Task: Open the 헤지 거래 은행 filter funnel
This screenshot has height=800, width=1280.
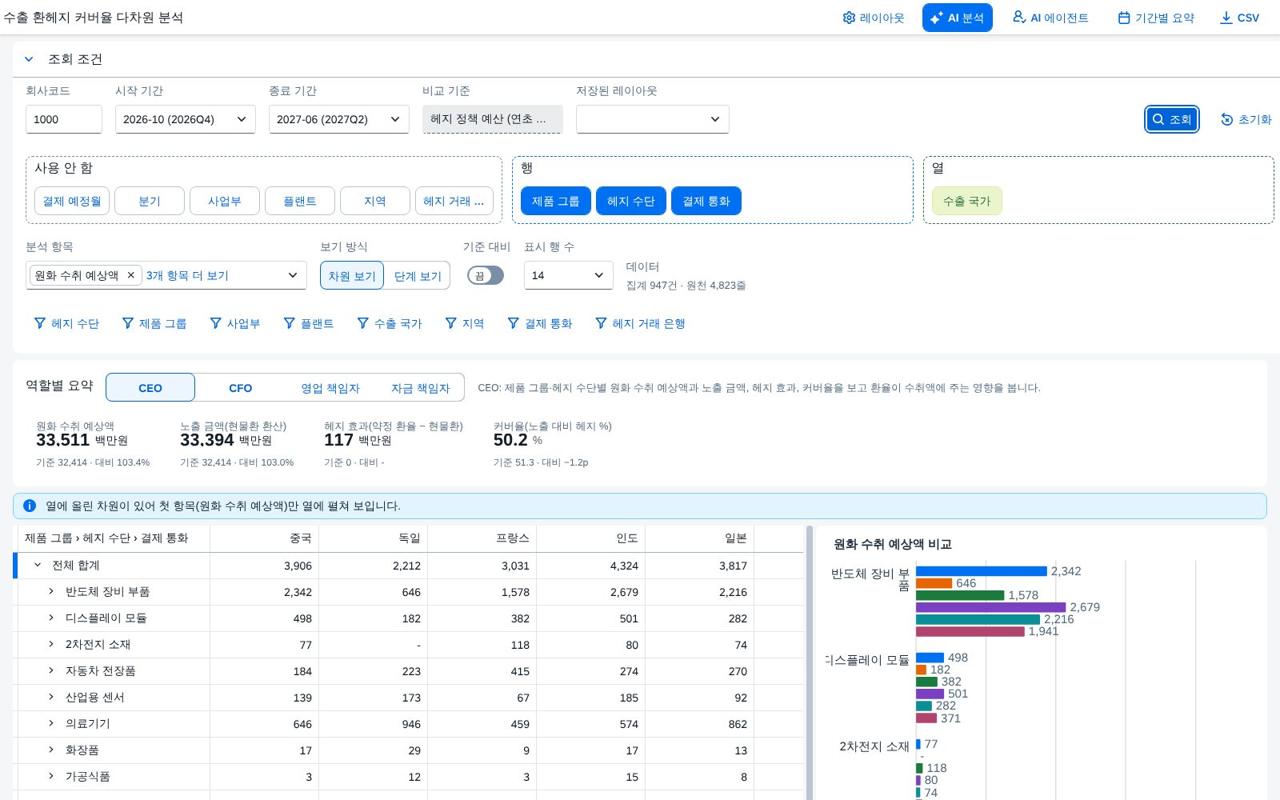Action: 639,323
